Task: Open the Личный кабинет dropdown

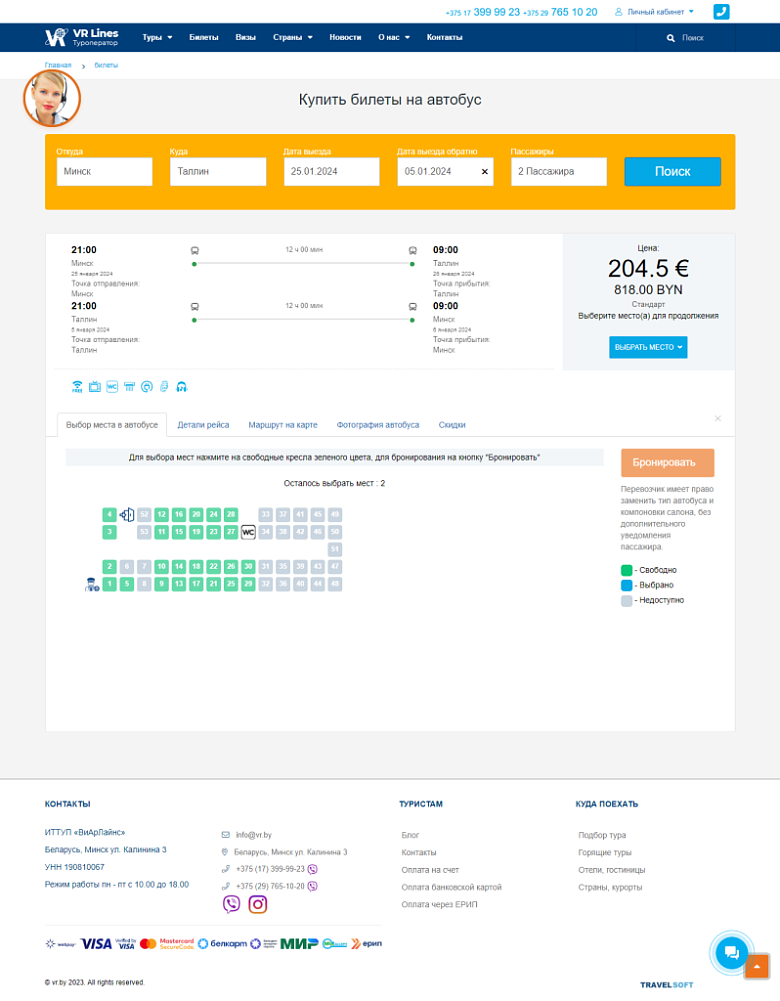Action: pyautogui.click(x=654, y=12)
